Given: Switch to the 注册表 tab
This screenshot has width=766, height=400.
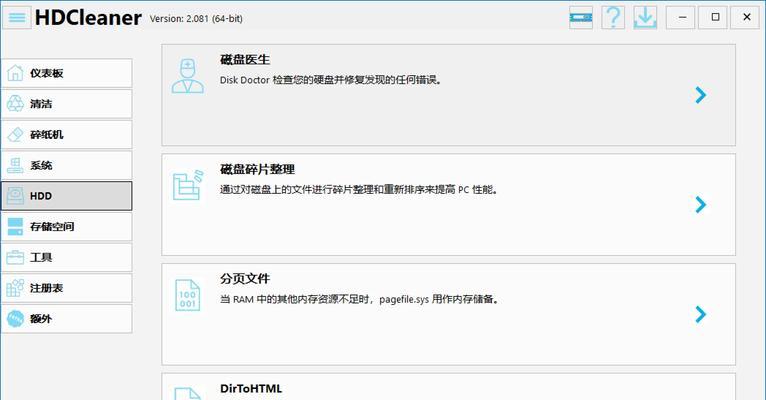Looking at the screenshot, I should coord(66,288).
